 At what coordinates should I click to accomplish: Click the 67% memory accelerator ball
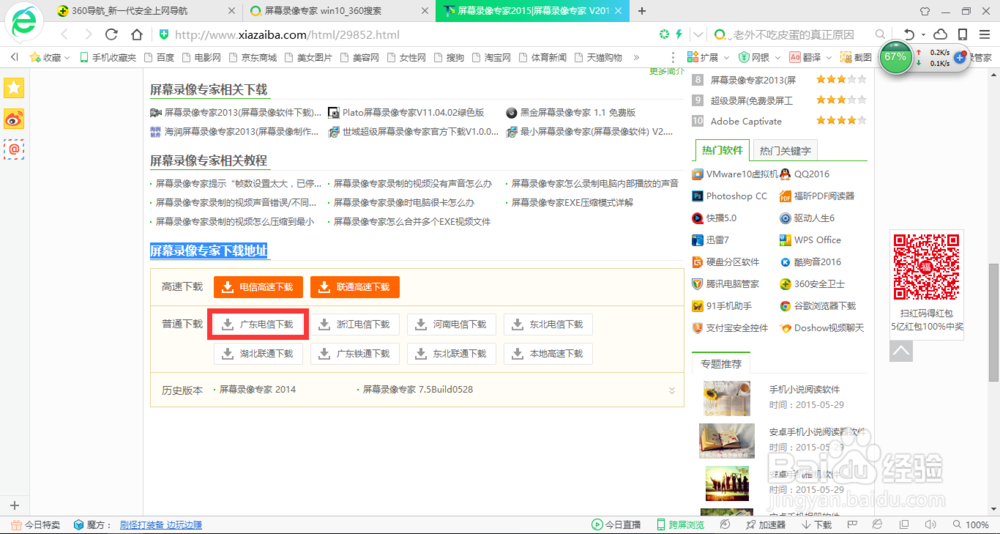(895, 57)
